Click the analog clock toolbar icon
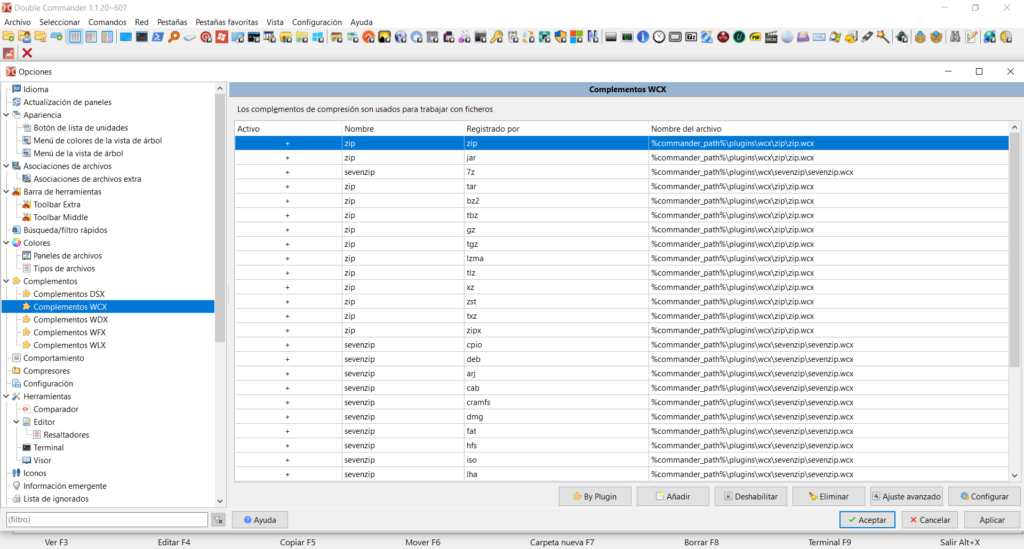 (x=659, y=37)
